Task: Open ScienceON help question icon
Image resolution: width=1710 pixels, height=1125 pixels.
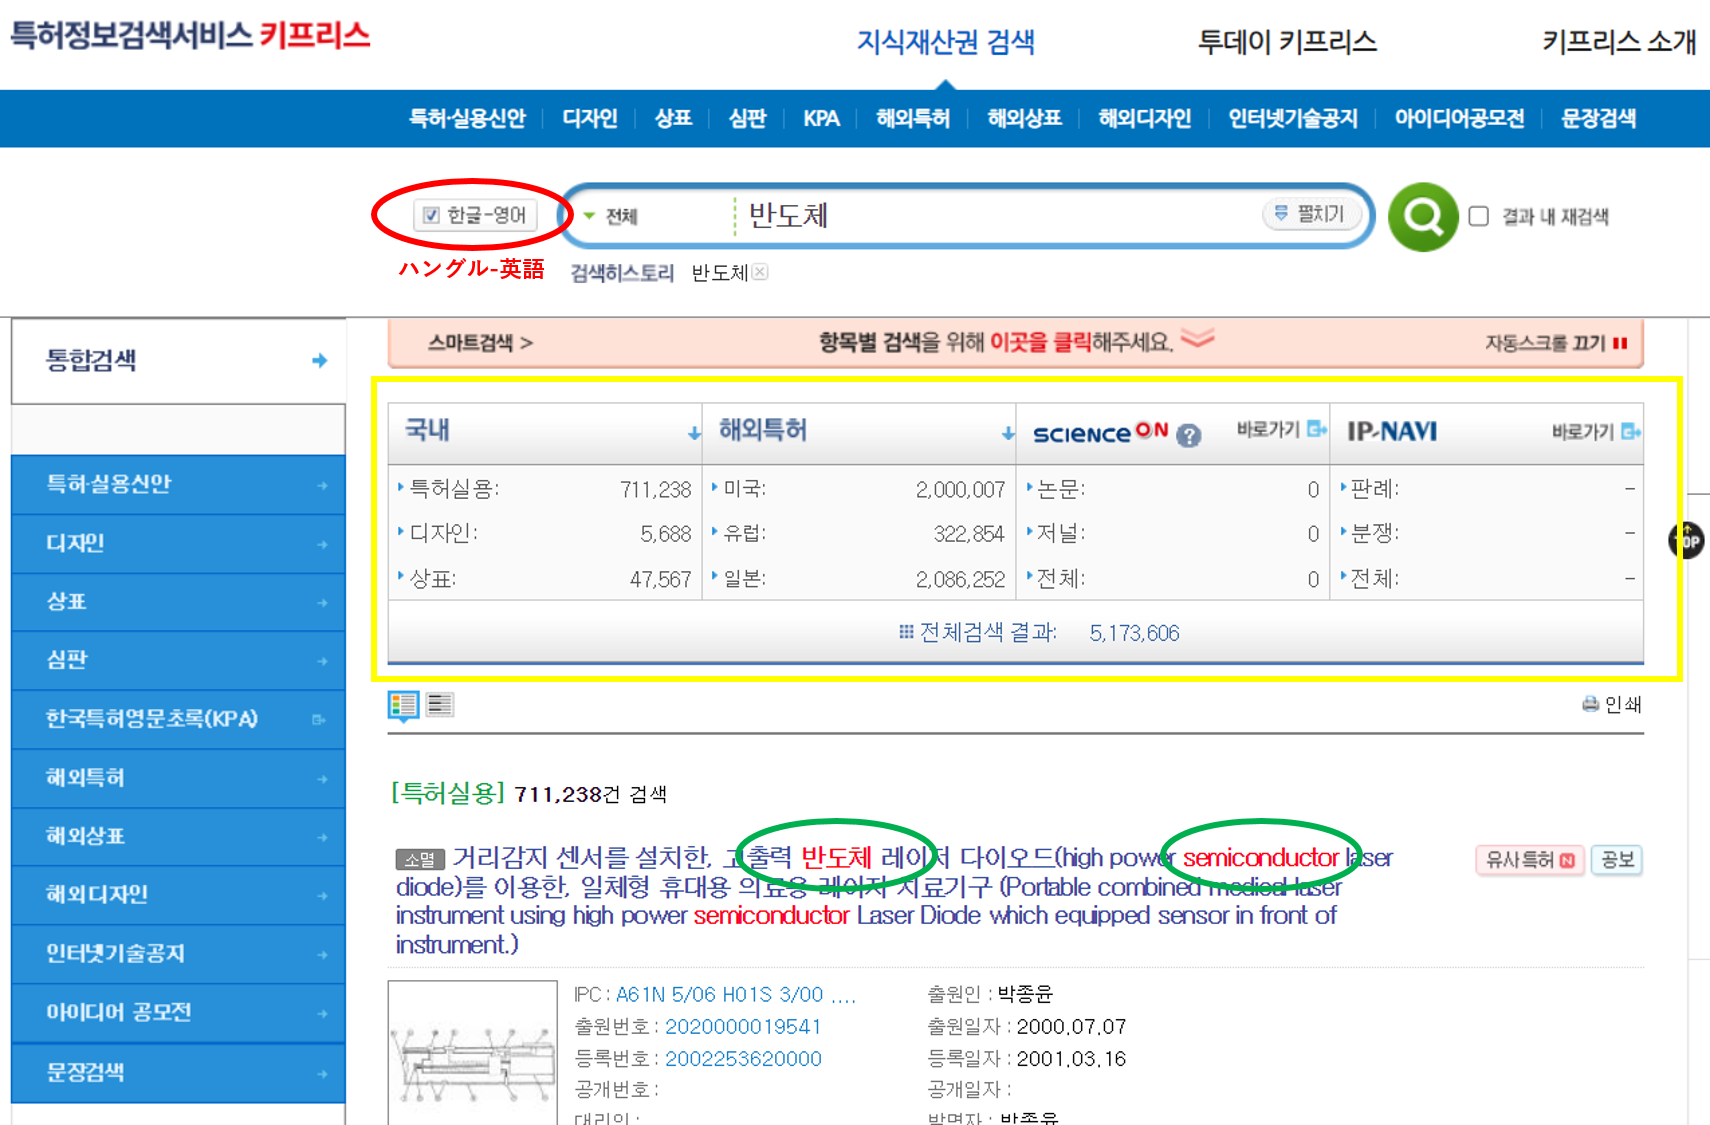Action: [1188, 435]
